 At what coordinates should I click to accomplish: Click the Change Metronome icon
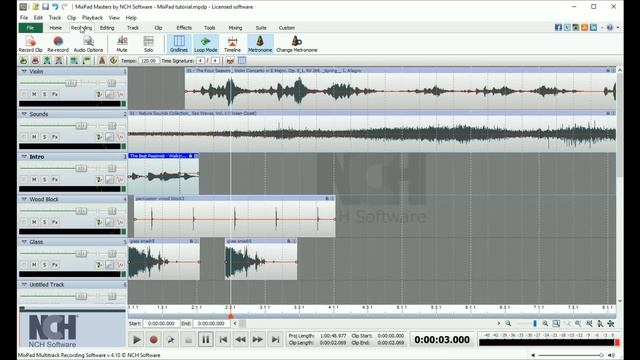(x=297, y=44)
